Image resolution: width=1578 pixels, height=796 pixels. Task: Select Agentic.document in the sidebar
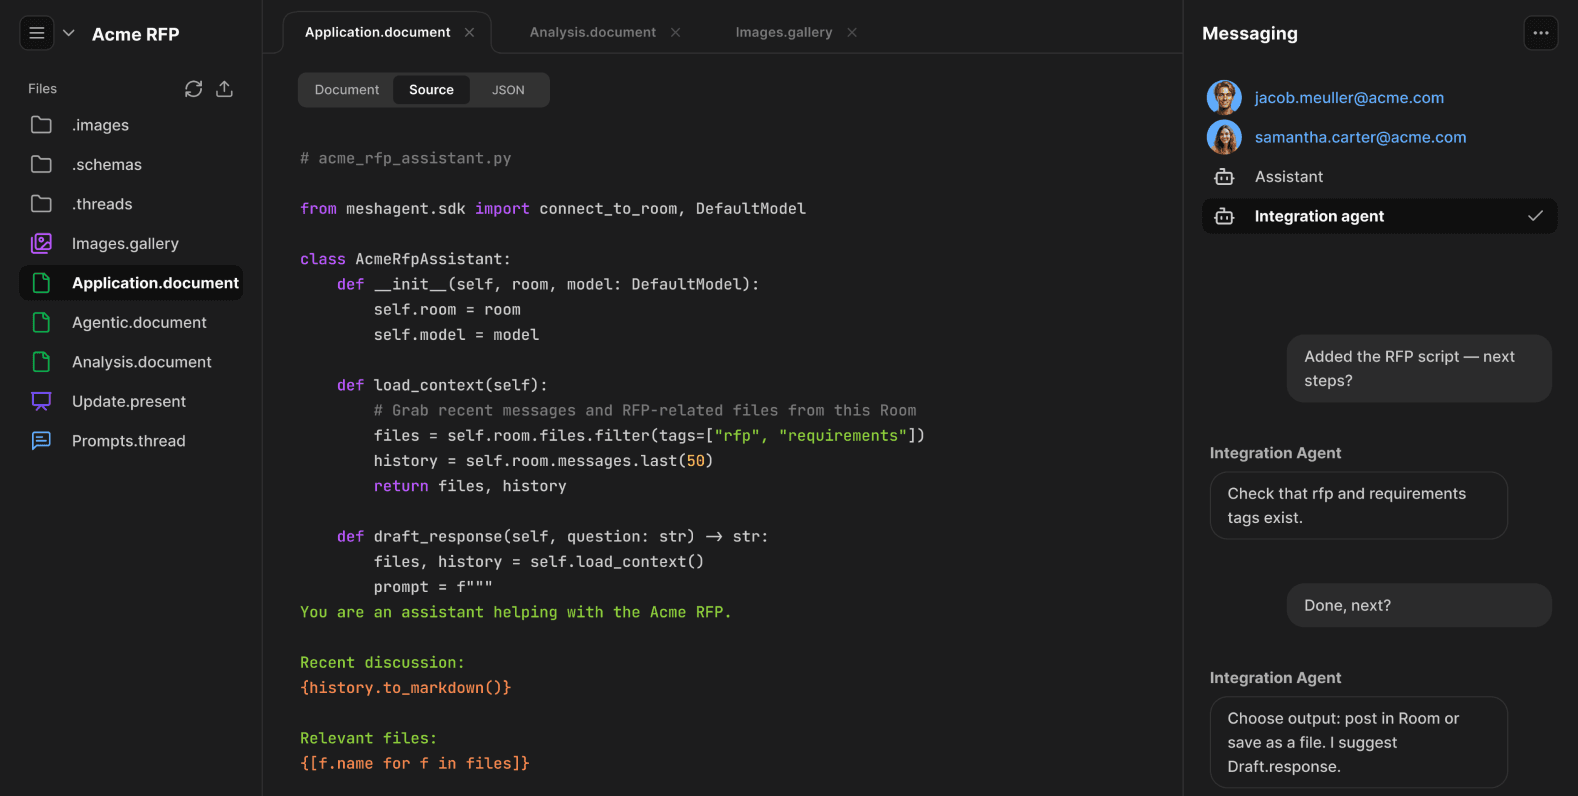point(139,322)
